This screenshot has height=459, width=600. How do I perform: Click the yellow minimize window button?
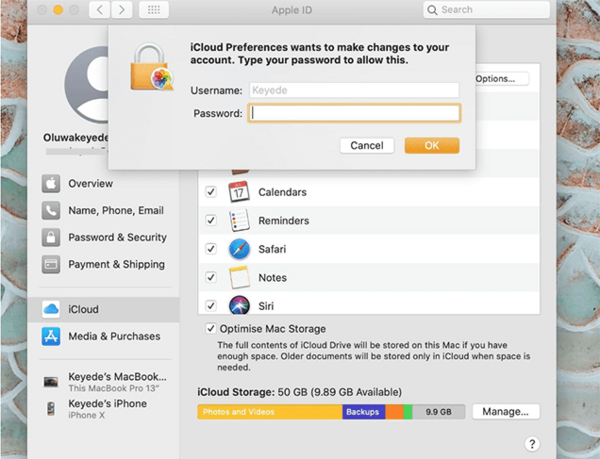click(x=58, y=10)
